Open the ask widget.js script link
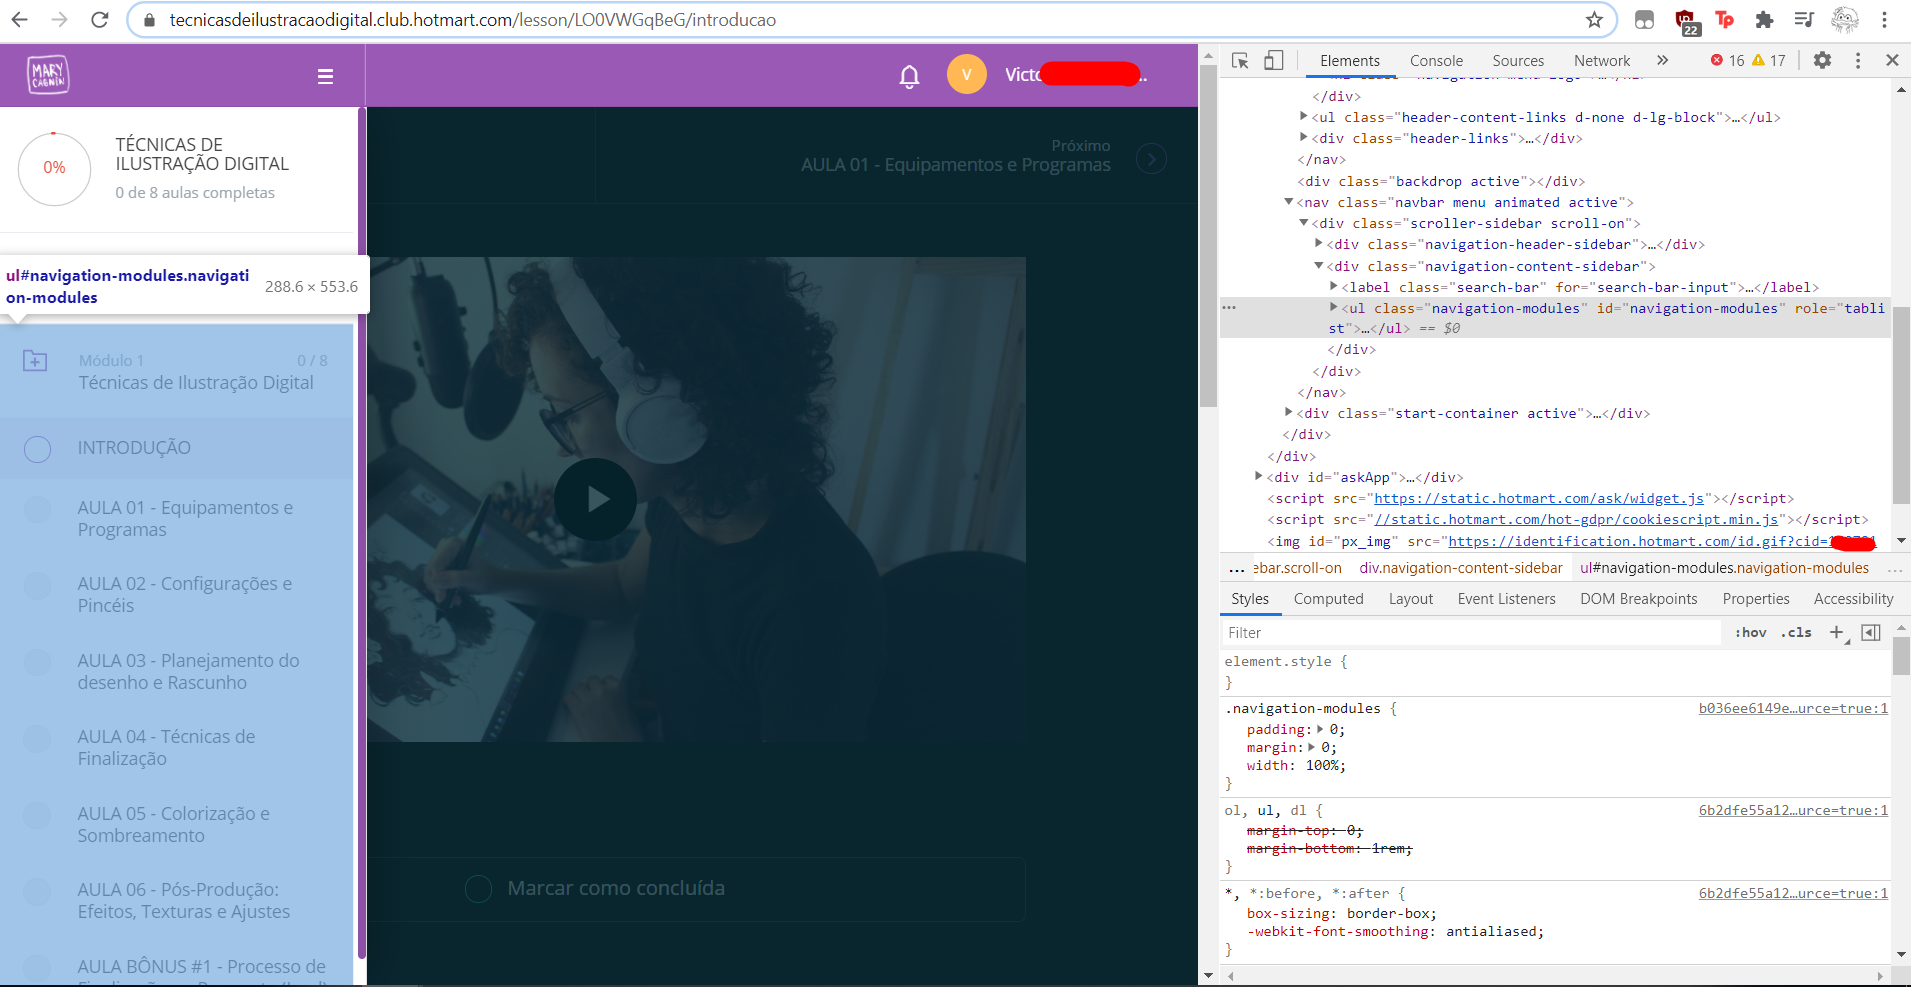Screen dimensions: 1911x987 (1539, 498)
